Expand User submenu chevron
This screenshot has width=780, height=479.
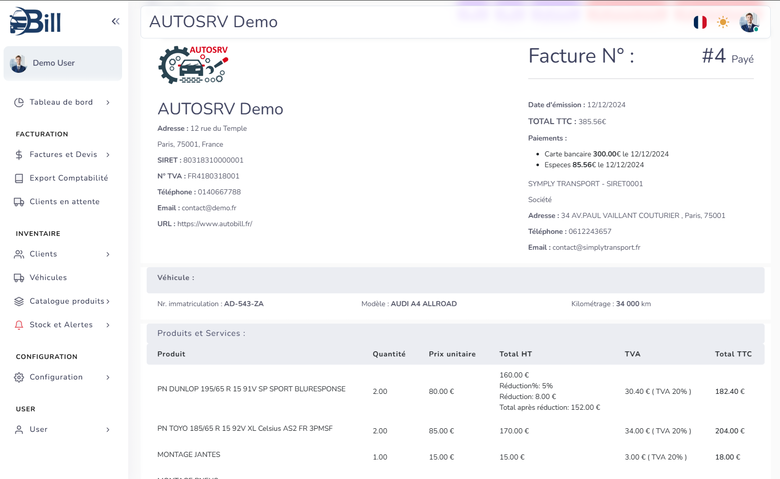click(x=108, y=430)
